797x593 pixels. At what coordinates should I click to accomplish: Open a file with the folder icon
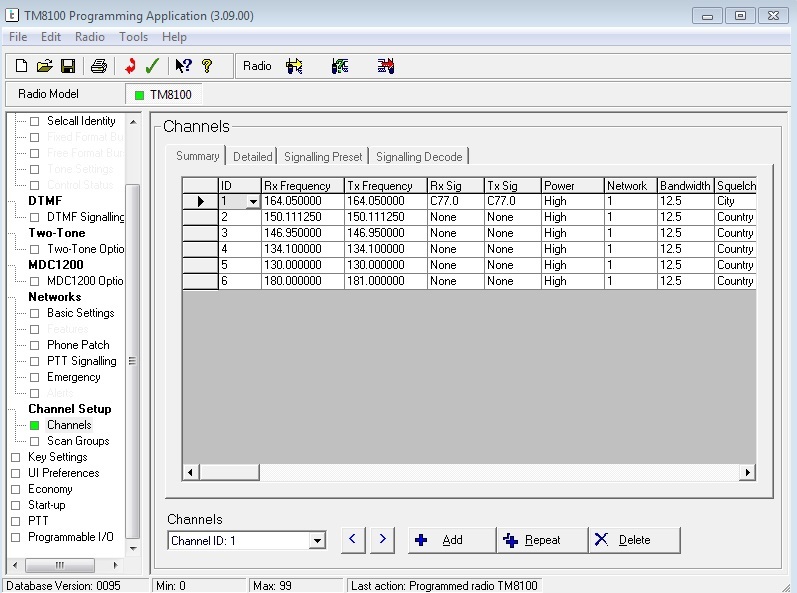44,66
